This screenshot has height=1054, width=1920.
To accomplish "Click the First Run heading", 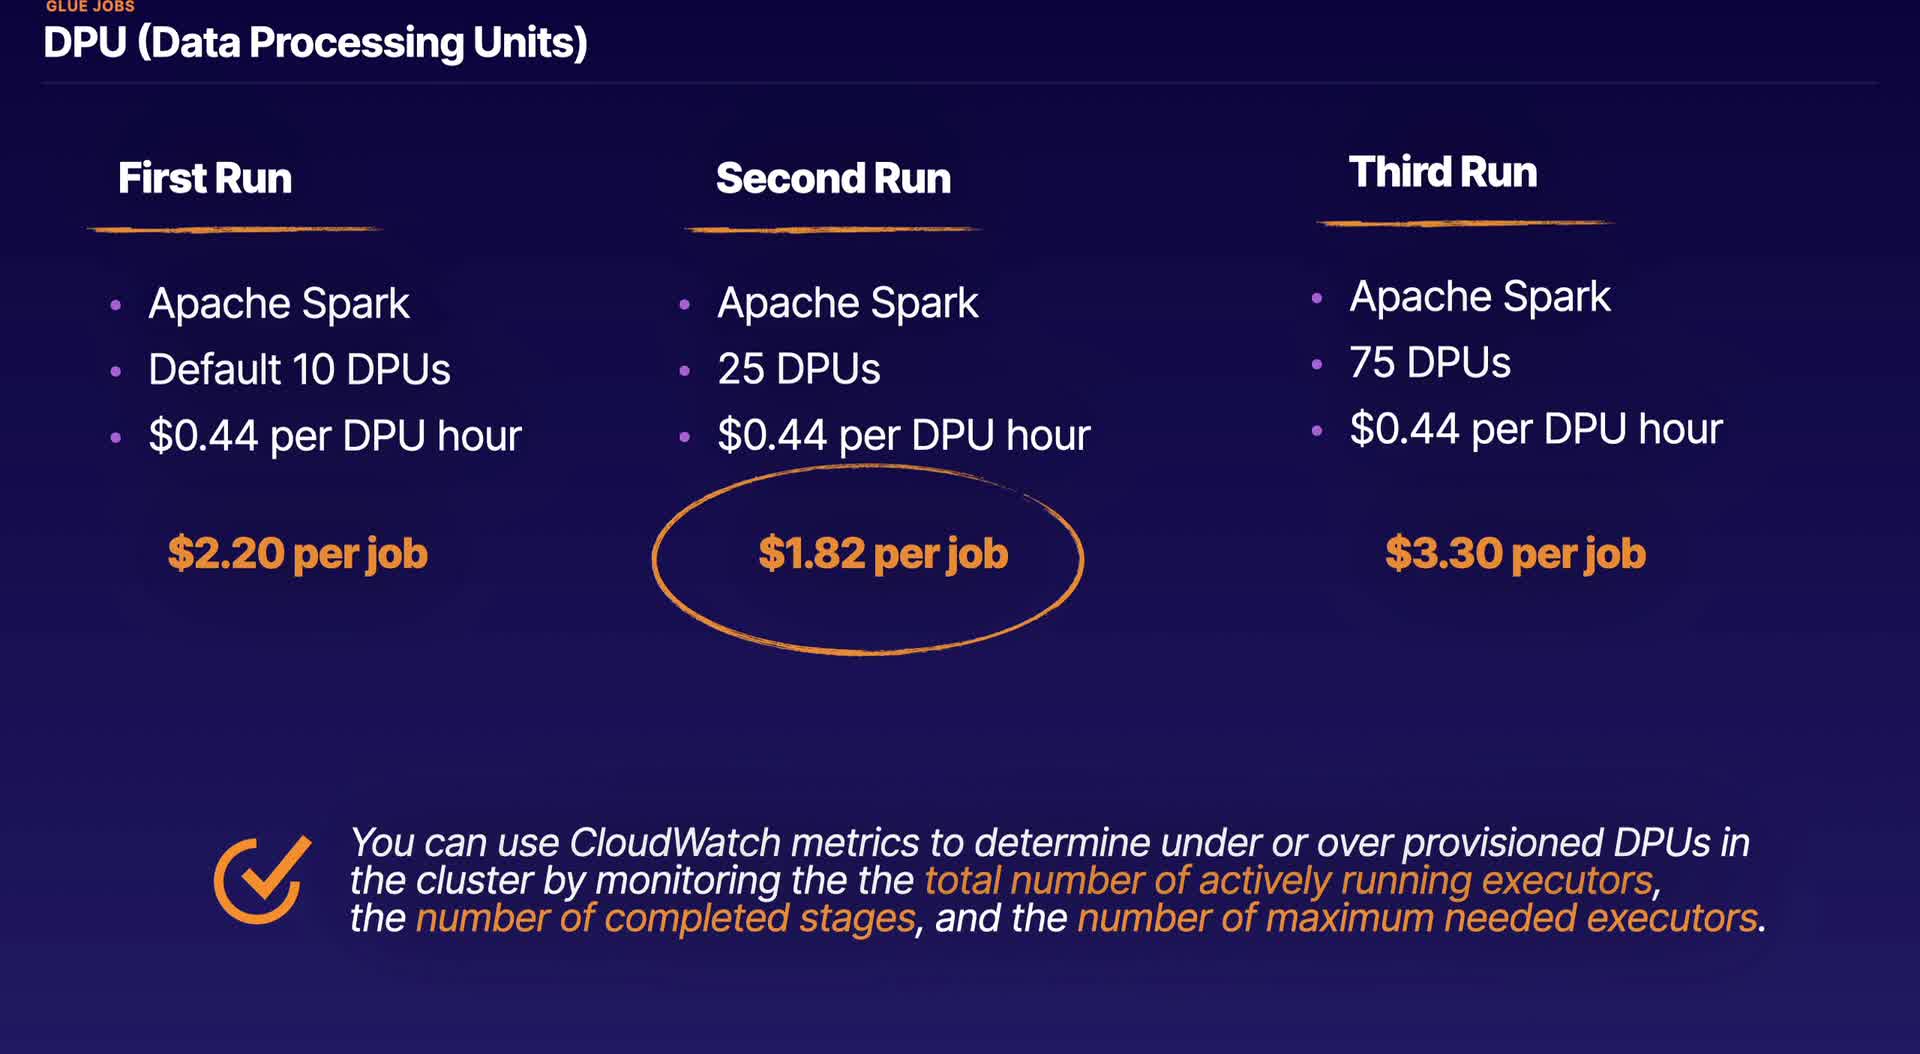I will point(205,178).
